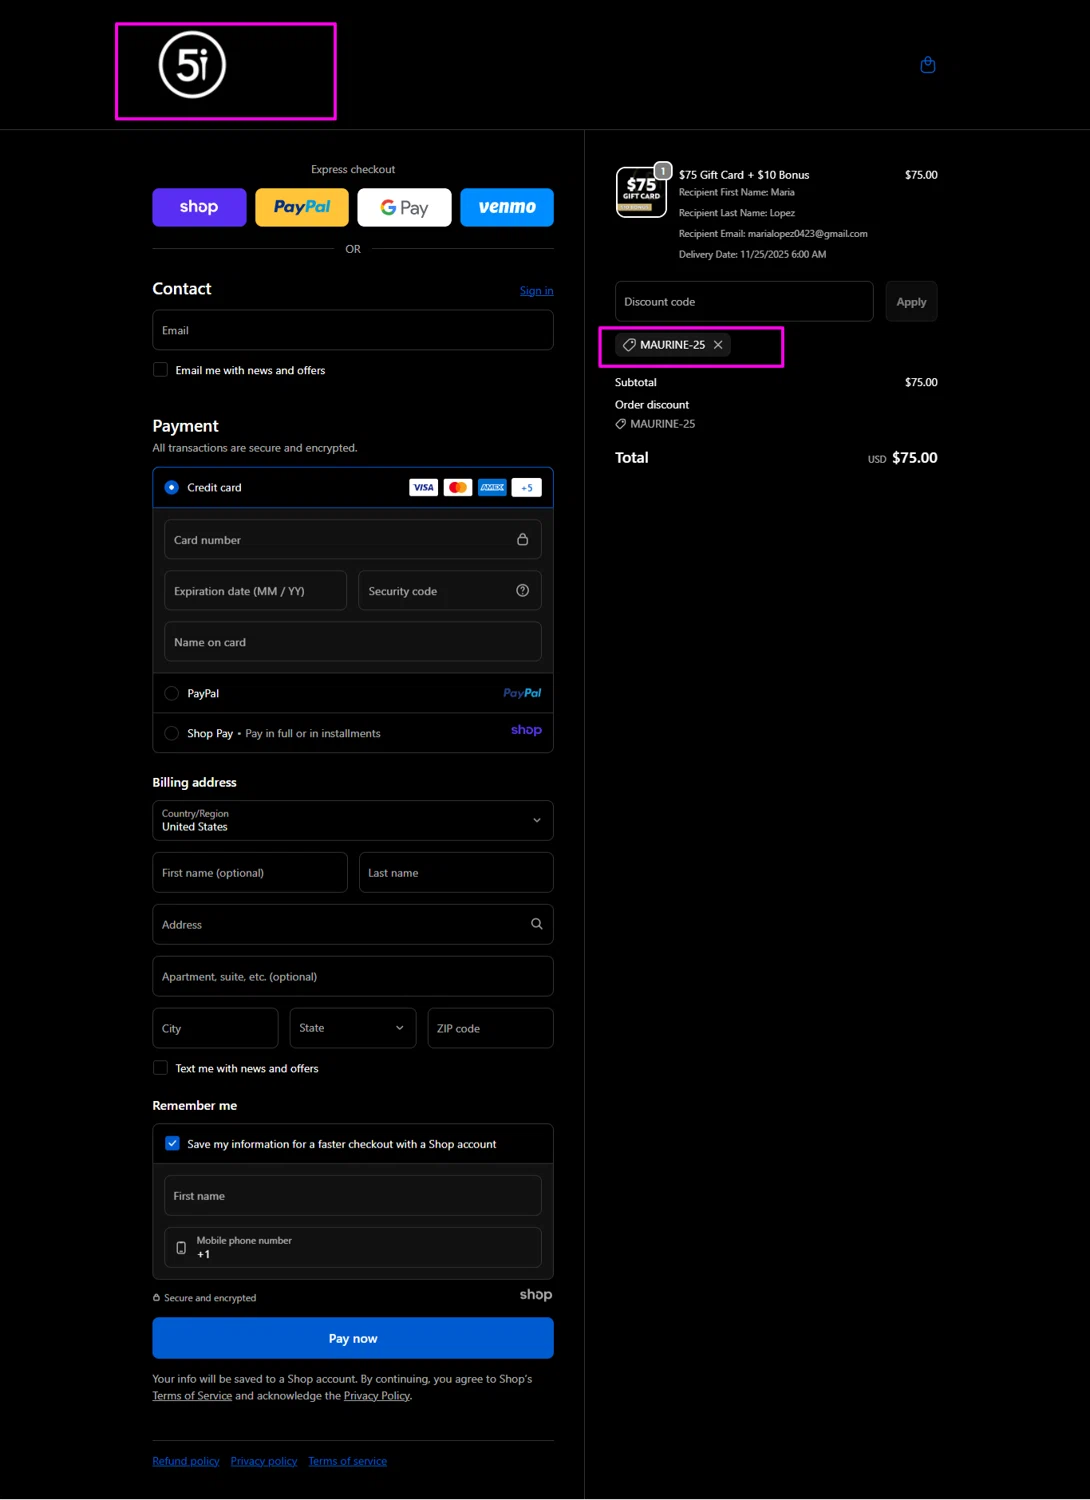
Task: Focus the City field
Action: pos(215,1028)
